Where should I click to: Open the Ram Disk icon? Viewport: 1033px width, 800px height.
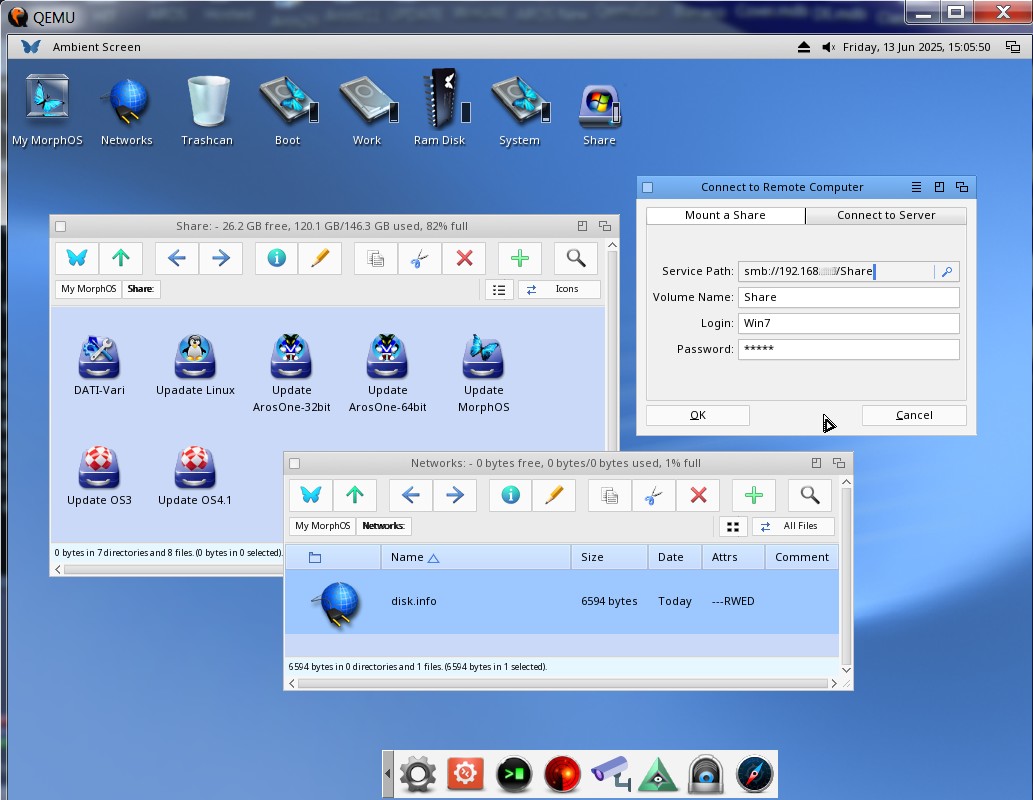point(440,109)
